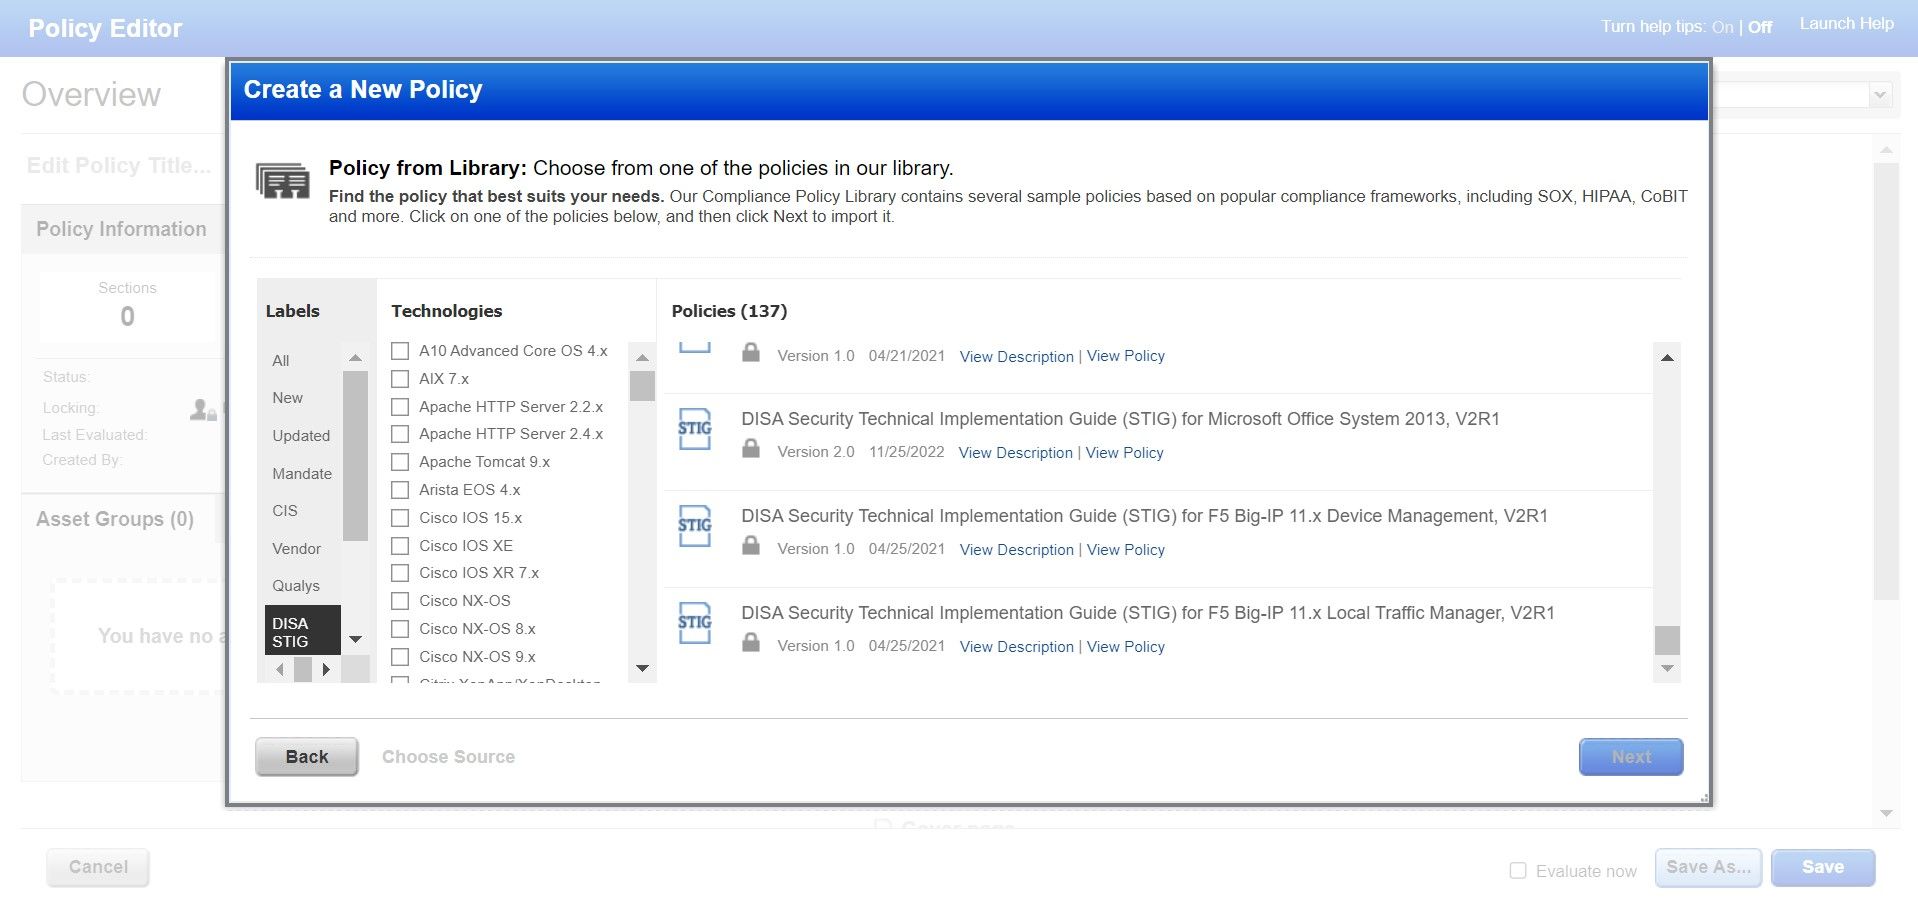Screen dimensions: 1918x899
Task: Click down arrow of Policies list scrollbar
Action: 1667,668
